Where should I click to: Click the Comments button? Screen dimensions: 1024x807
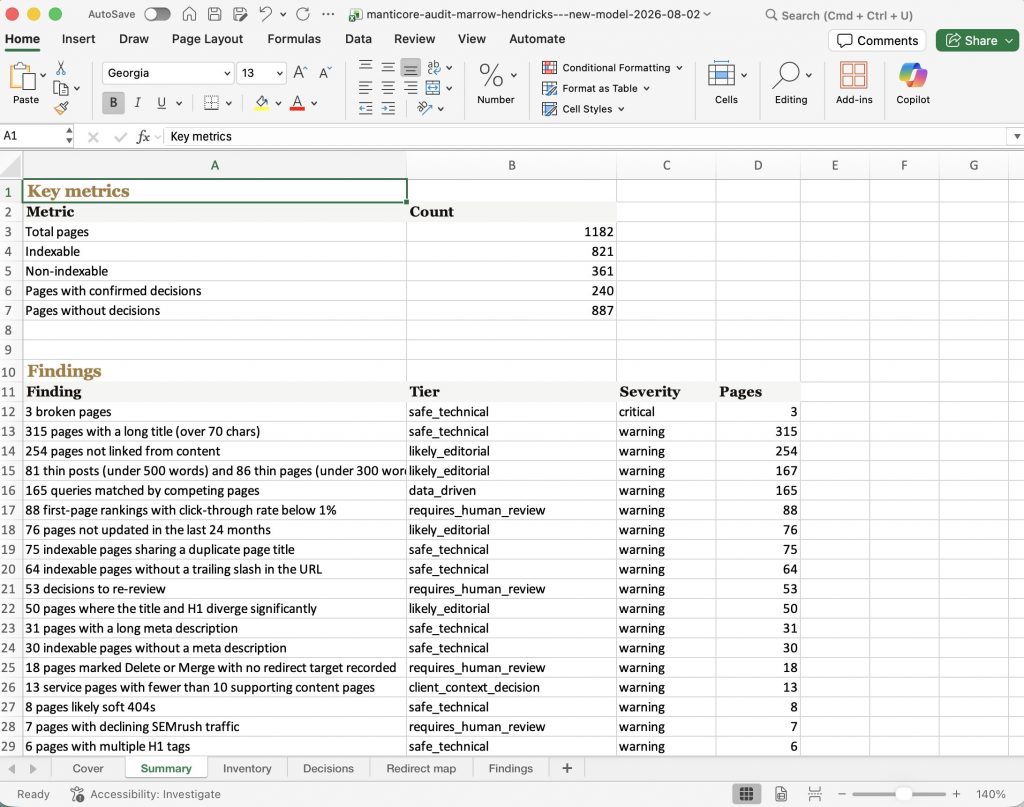[877, 40]
